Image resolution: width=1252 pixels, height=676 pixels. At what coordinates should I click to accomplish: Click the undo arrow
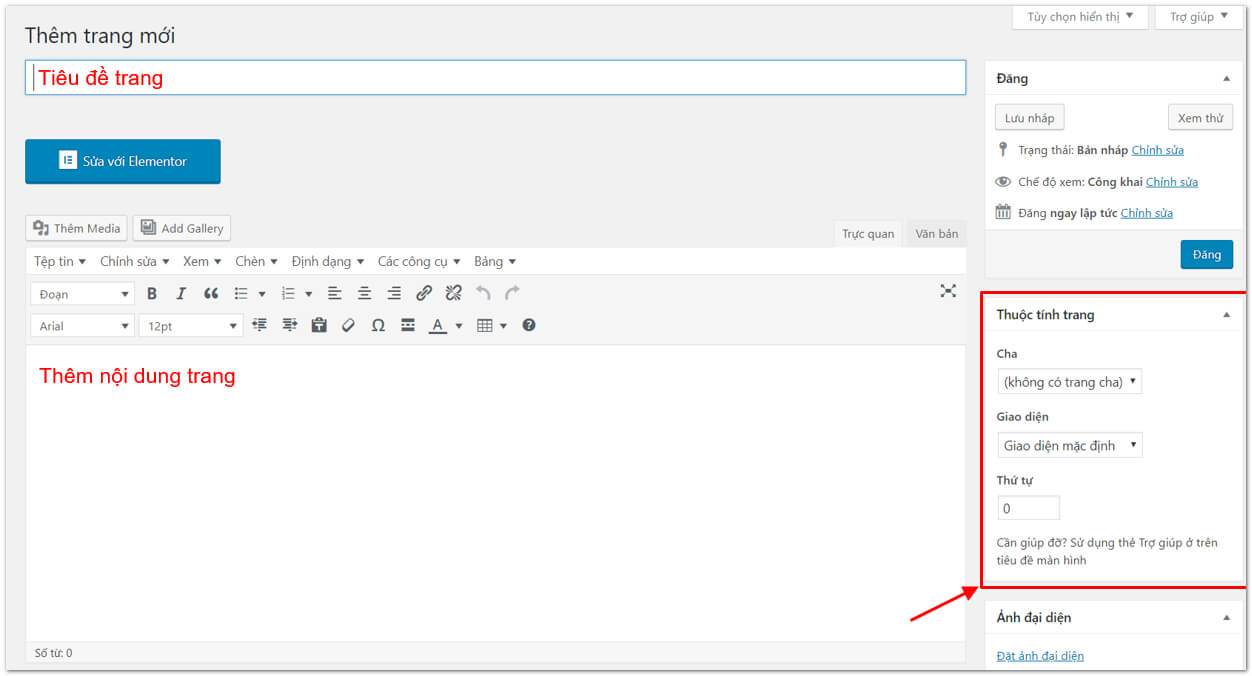tap(483, 293)
